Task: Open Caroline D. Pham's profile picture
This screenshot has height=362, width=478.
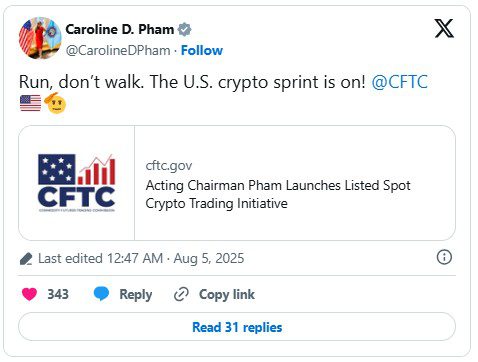Action: pyautogui.click(x=40, y=38)
